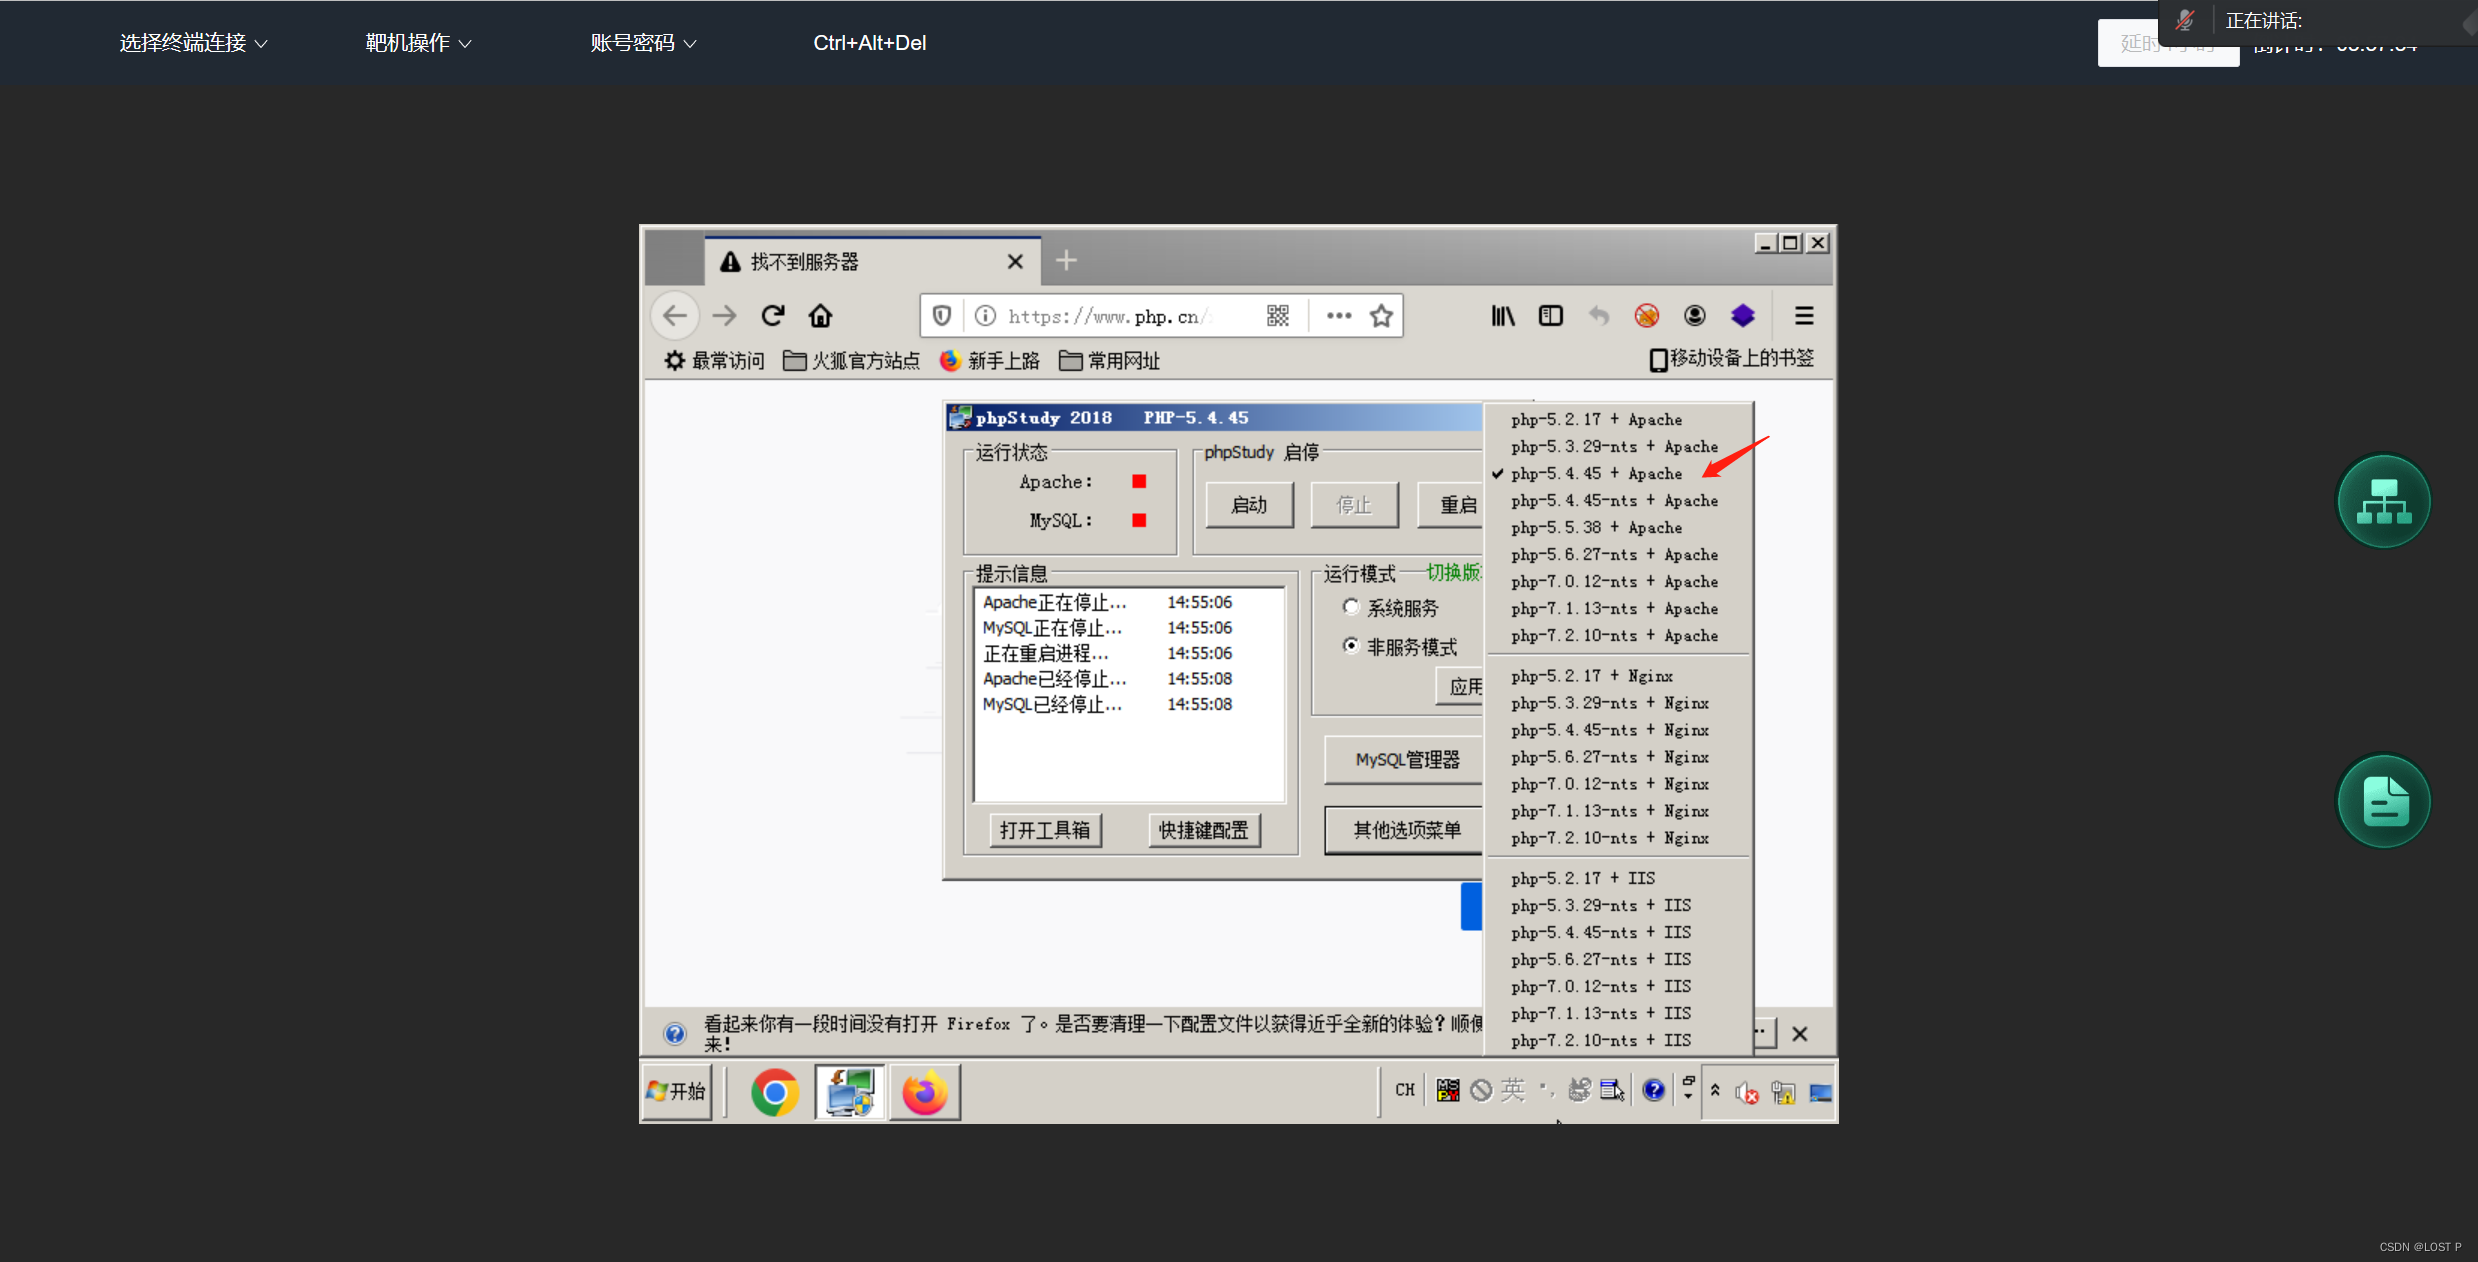Choose php-5.2.17 + IIS menu item
Image resolution: width=2478 pixels, height=1262 pixels.
pos(1618,879)
